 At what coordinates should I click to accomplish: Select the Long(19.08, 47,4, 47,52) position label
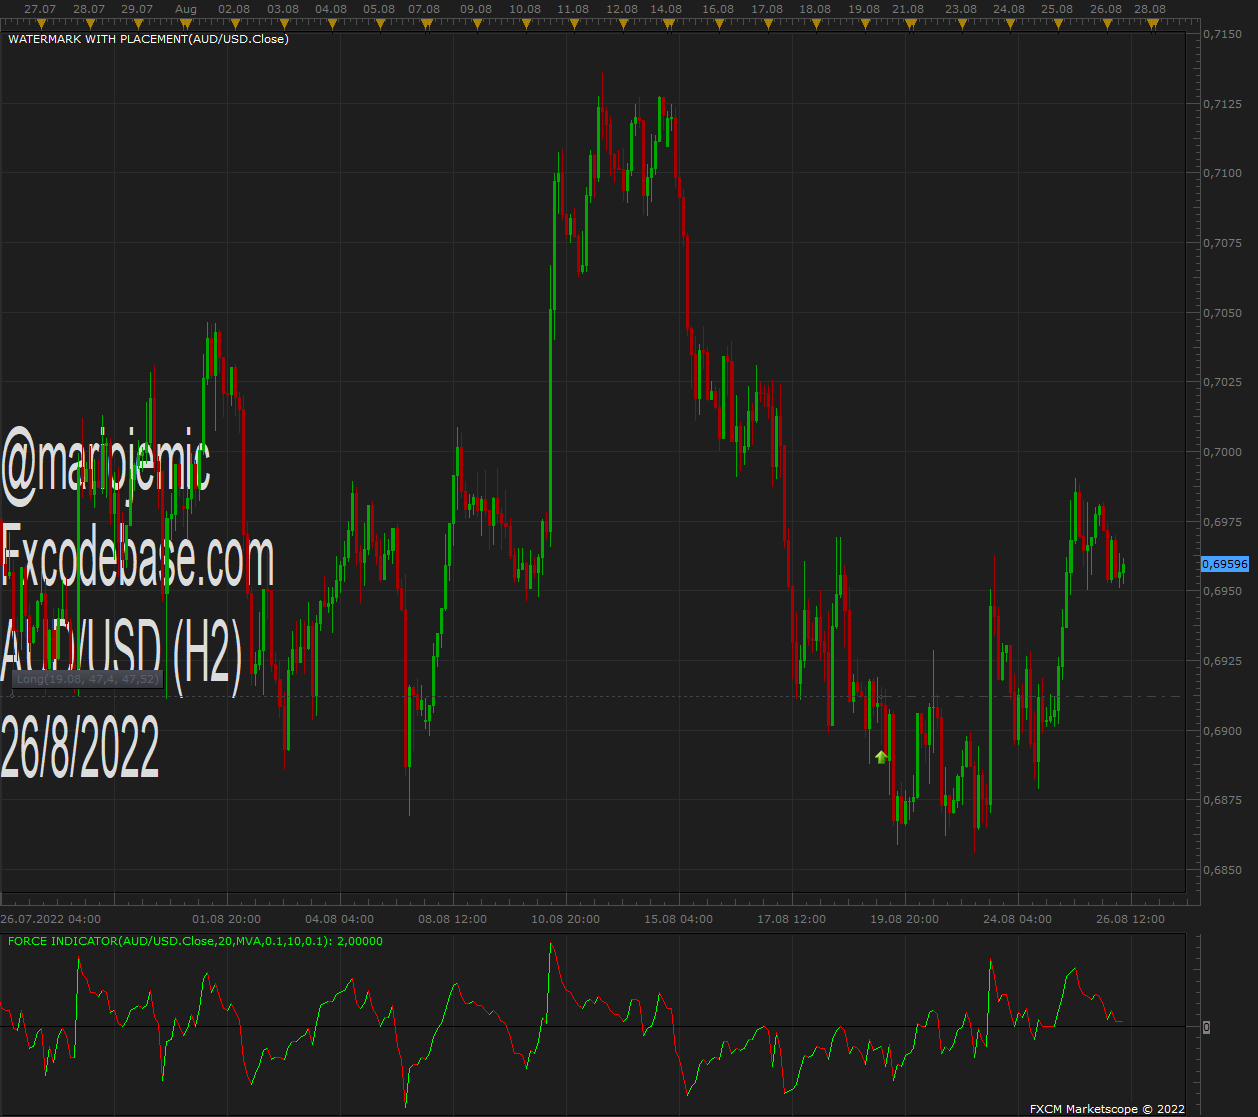(x=87, y=679)
